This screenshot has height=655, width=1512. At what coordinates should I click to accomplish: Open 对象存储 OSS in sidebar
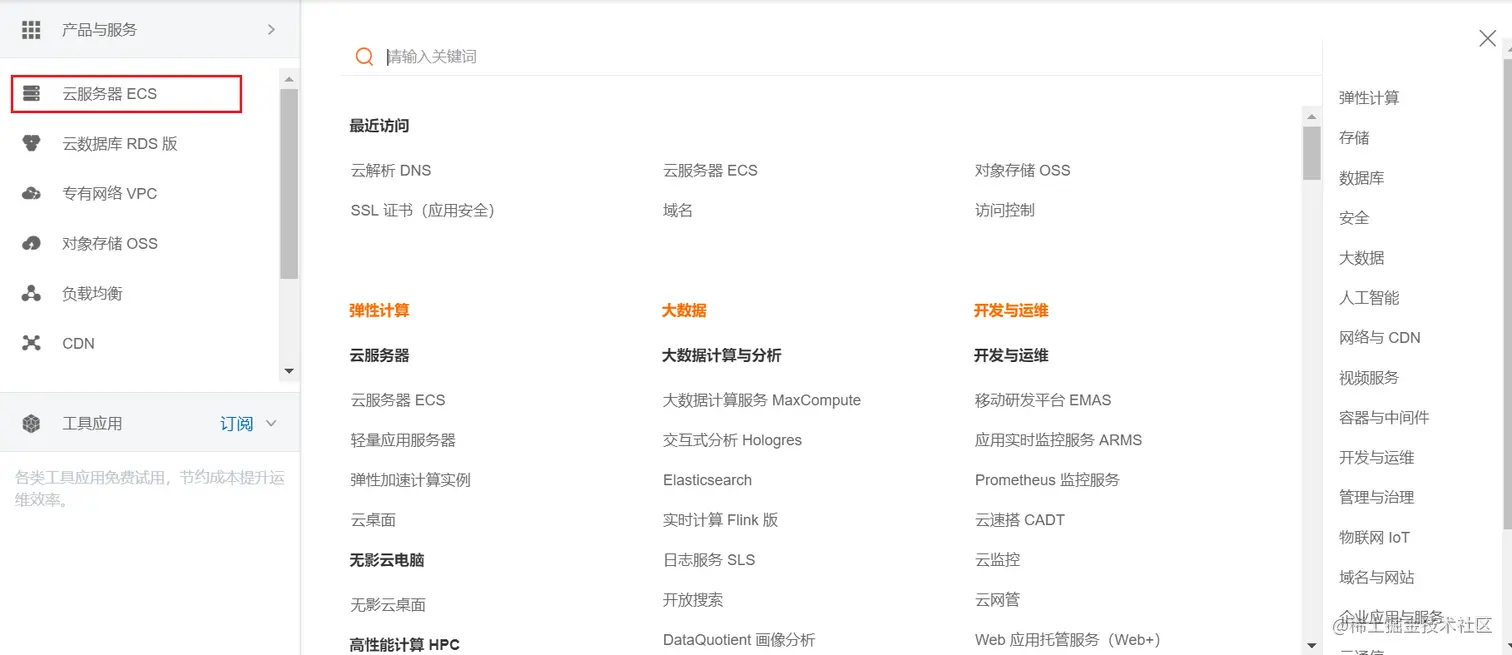pos(110,244)
